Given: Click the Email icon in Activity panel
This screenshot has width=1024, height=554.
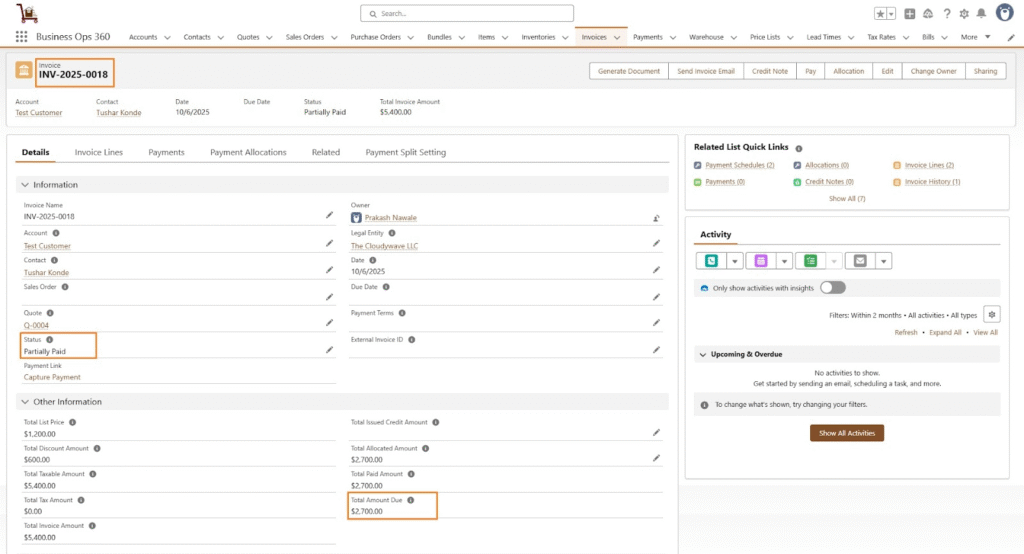Looking at the screenshot, I should pos(860,261).
